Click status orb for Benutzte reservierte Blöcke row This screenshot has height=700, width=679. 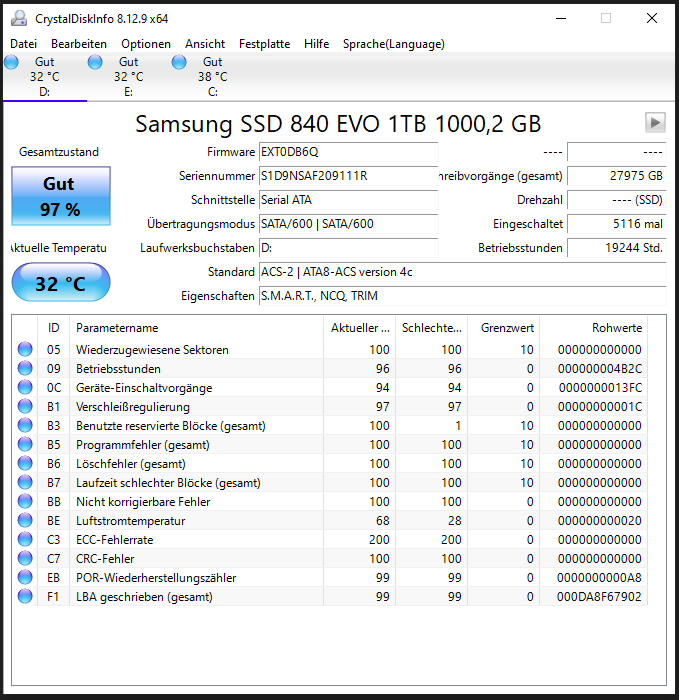click(25, 425)
